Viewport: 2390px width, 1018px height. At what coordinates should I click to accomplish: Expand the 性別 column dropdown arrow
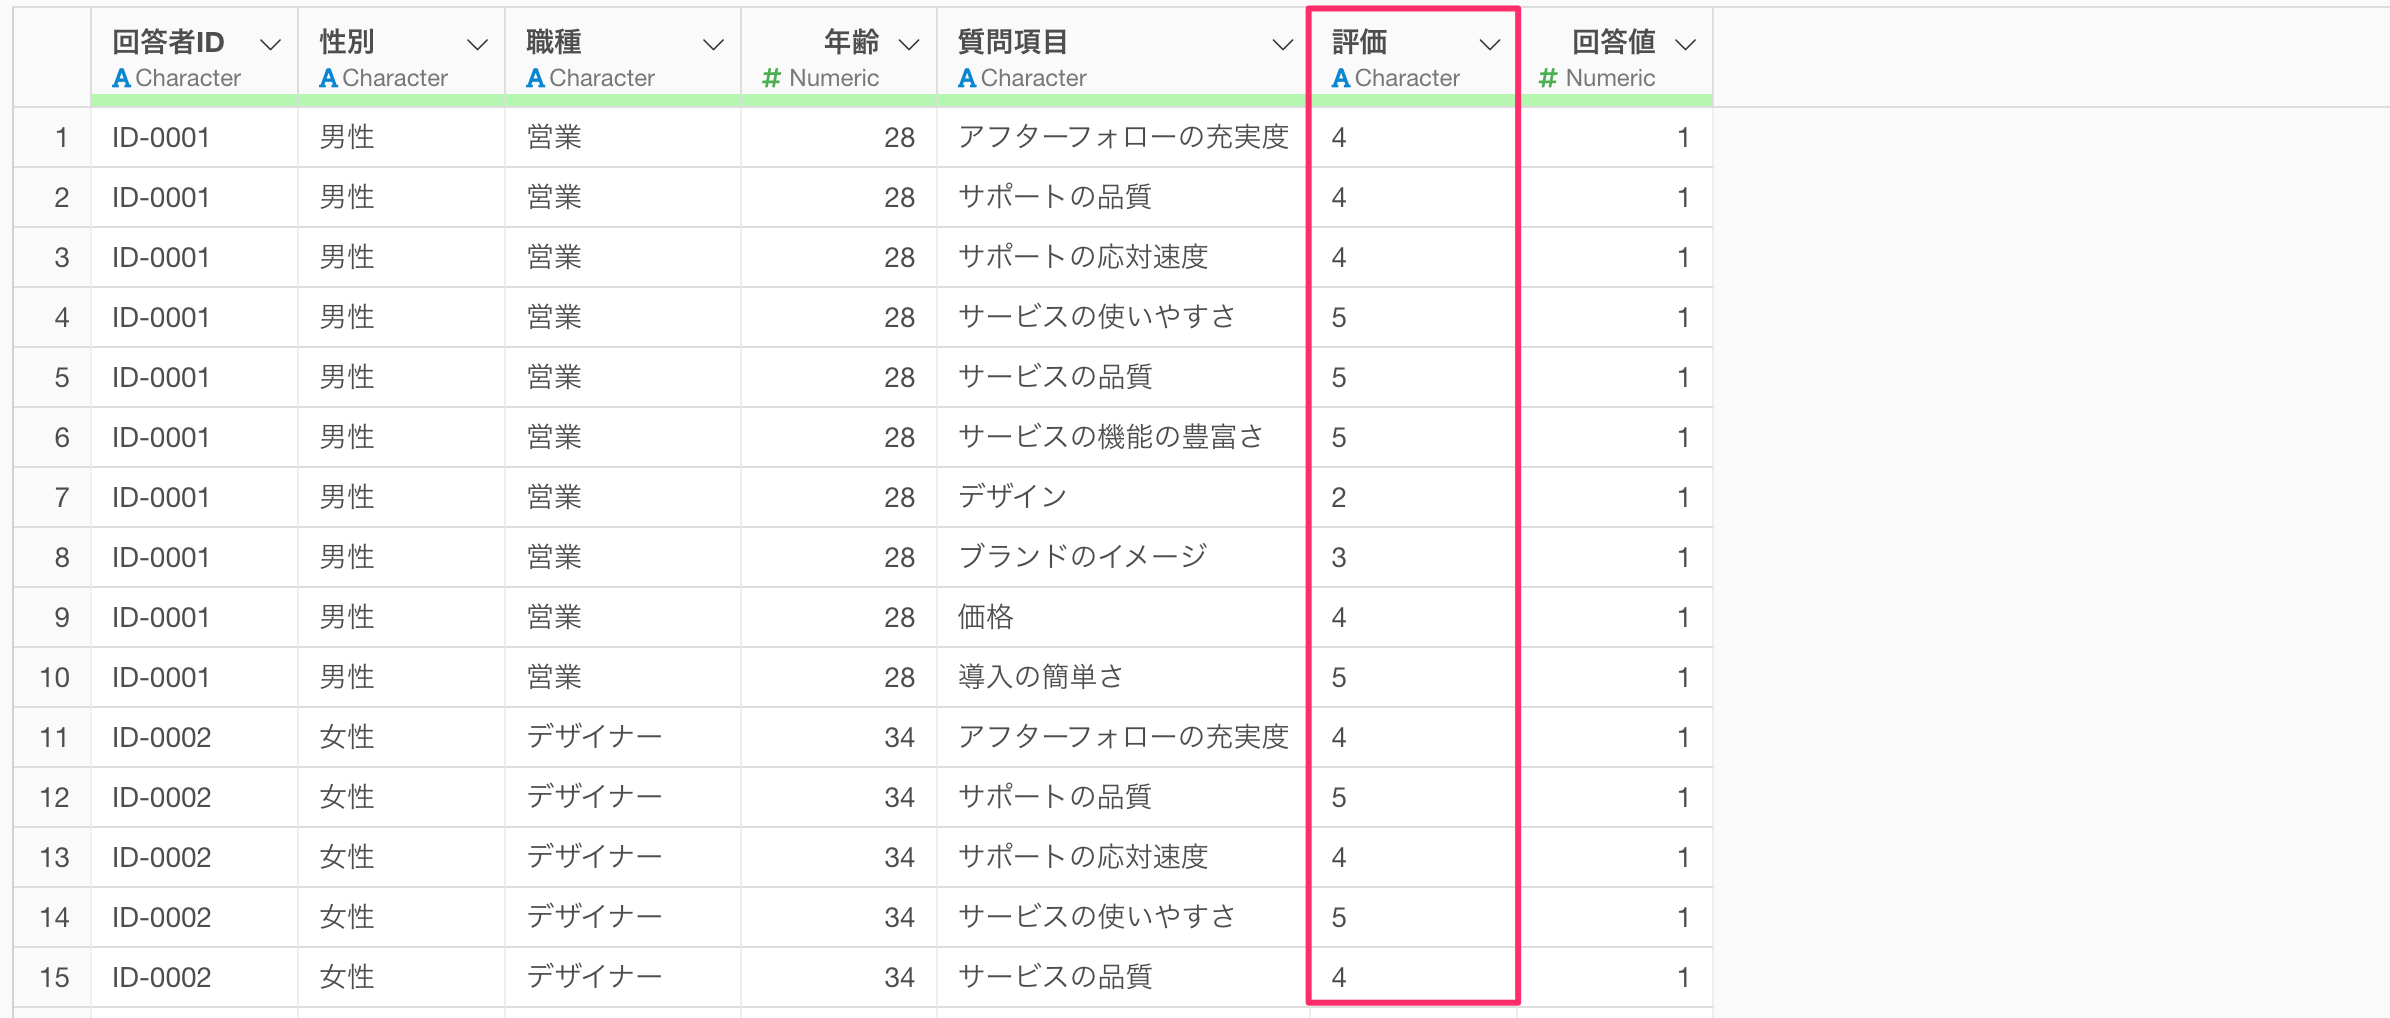pos(477,45)
